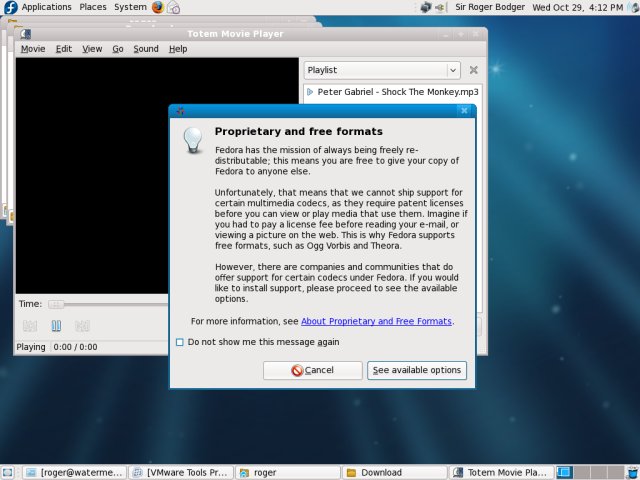640x480 pixels.
Task: Click the play indicator beside the mp3 entry
Action: [x=310, y=92]
